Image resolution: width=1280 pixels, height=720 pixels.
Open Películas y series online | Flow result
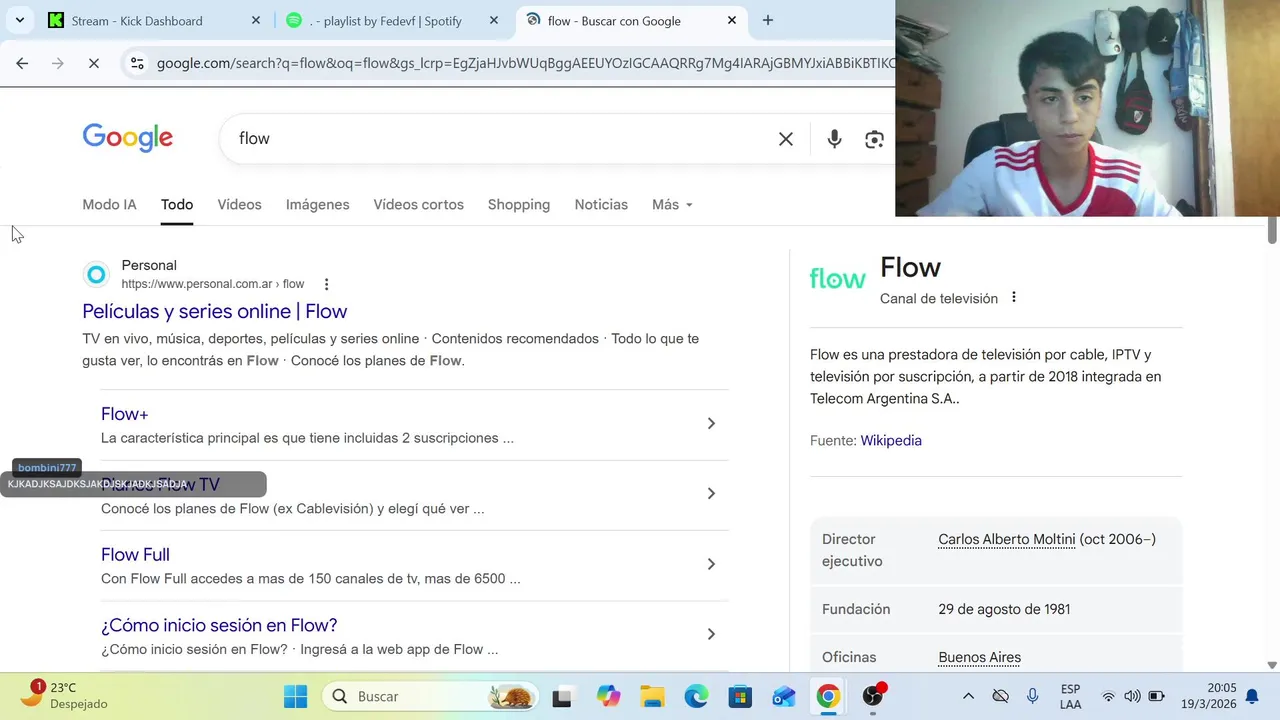[215, 311]
